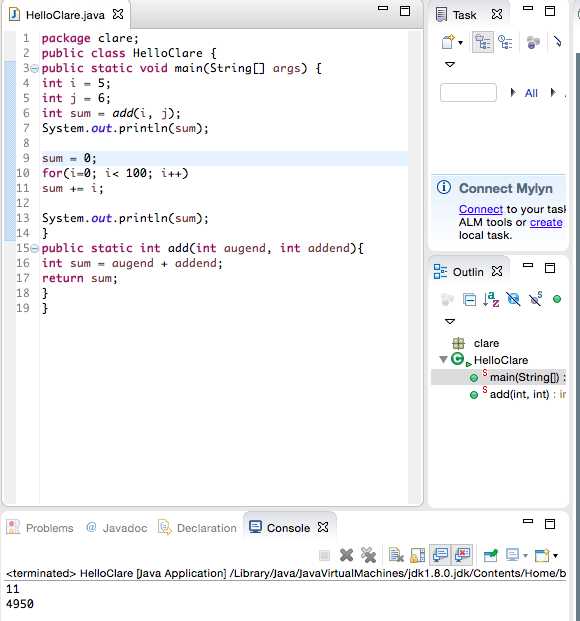This screenshot has width=580, height=621.
Task: Select add(int, int) method in Outline
Action: [x=519, y=394]
